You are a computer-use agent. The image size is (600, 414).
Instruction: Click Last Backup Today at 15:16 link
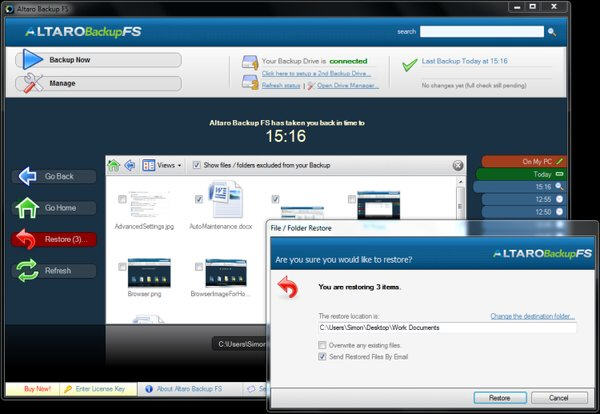pyautogui.click(x=465, y=61)
